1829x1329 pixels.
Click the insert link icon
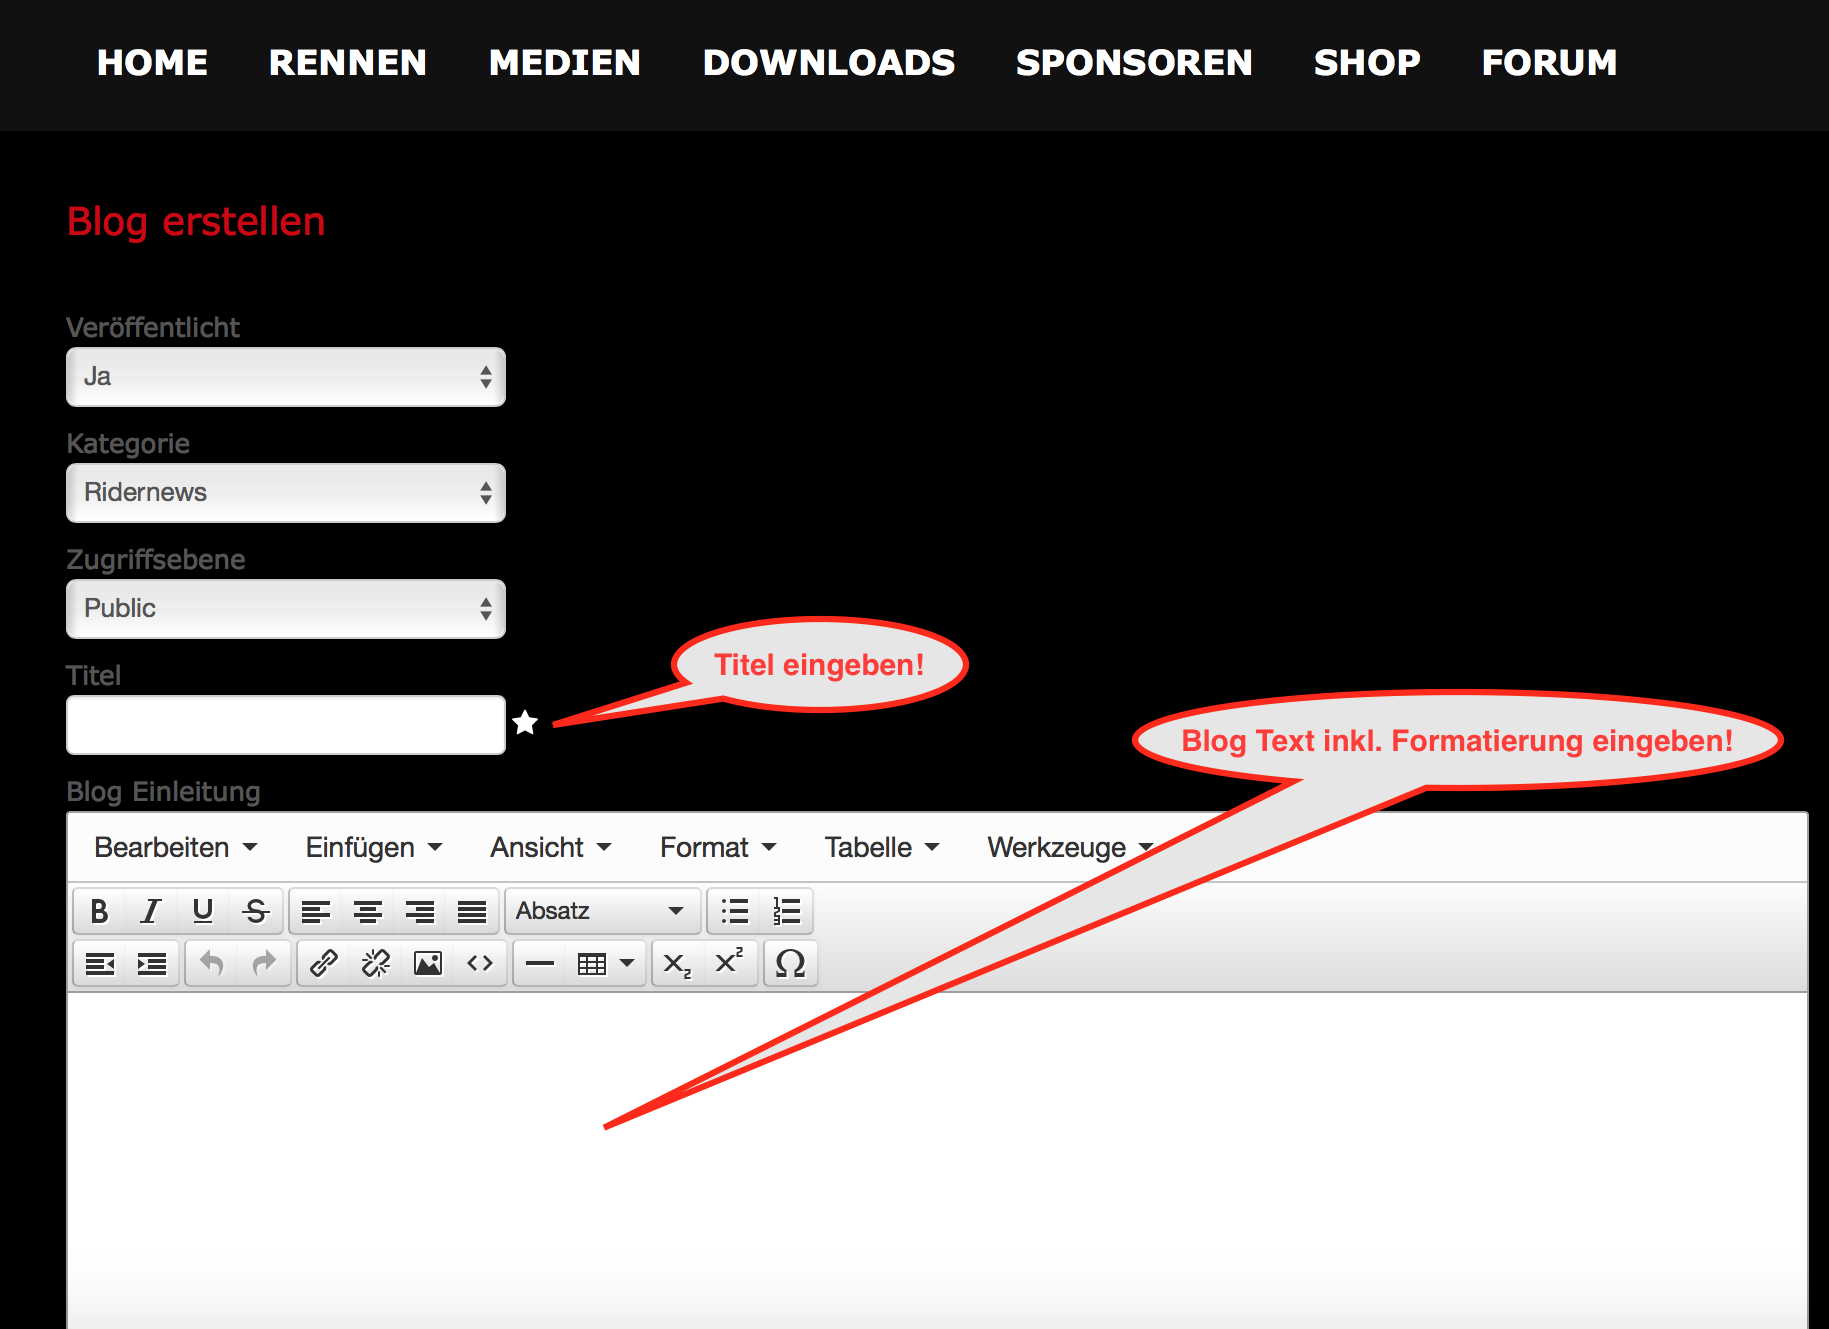[x=324, y=963]
